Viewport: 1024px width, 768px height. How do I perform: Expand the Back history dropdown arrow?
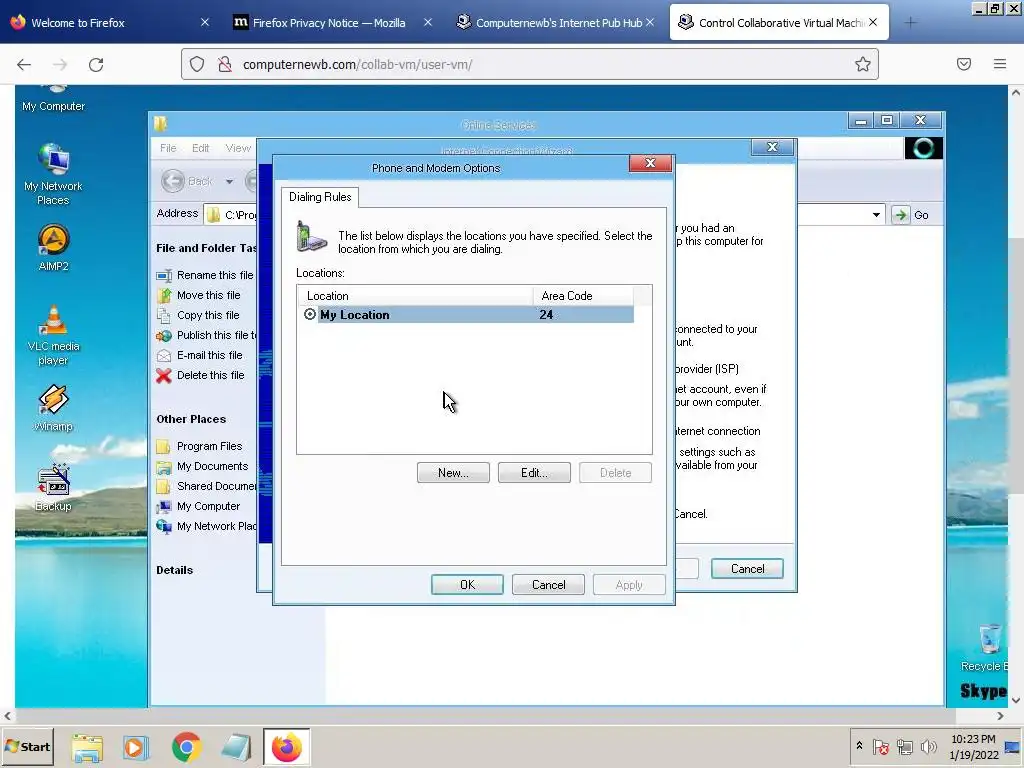point(229,182)
